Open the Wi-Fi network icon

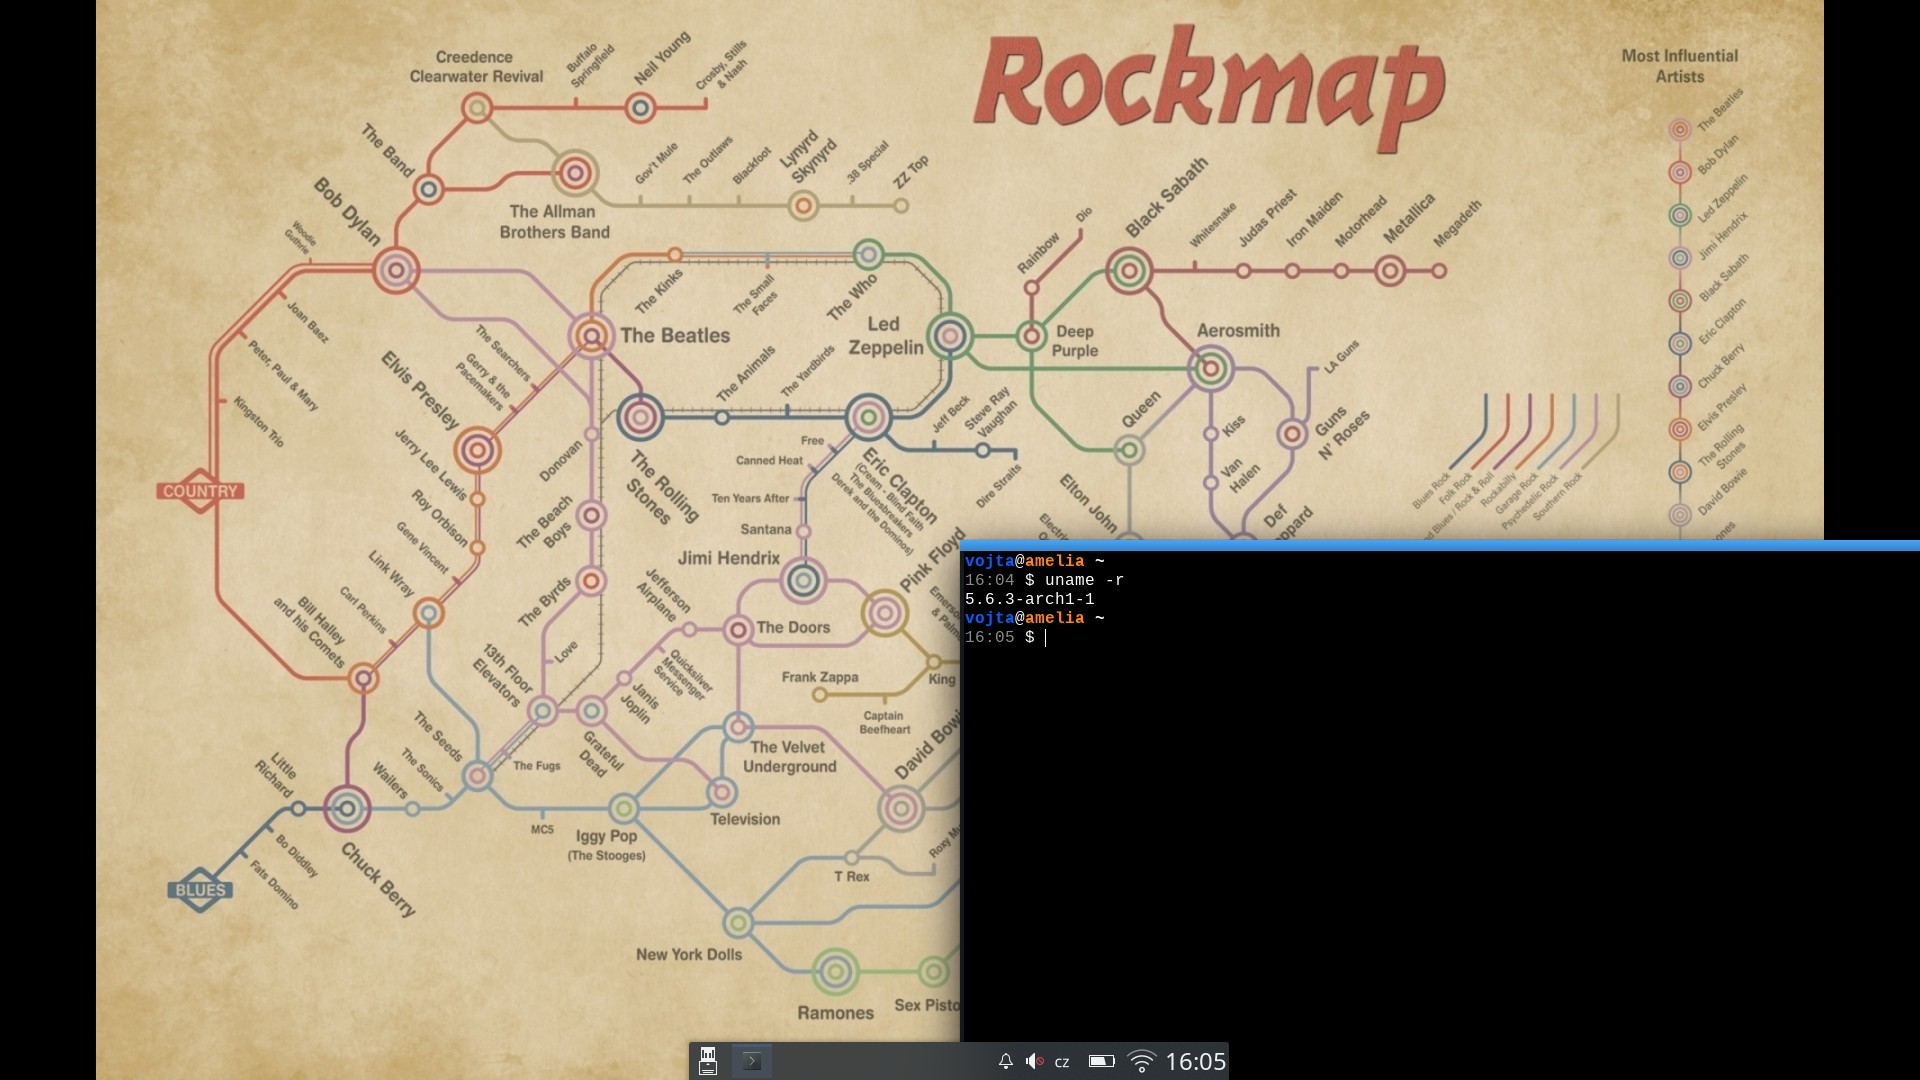pyautogui.click(x=1141, y=1061)
